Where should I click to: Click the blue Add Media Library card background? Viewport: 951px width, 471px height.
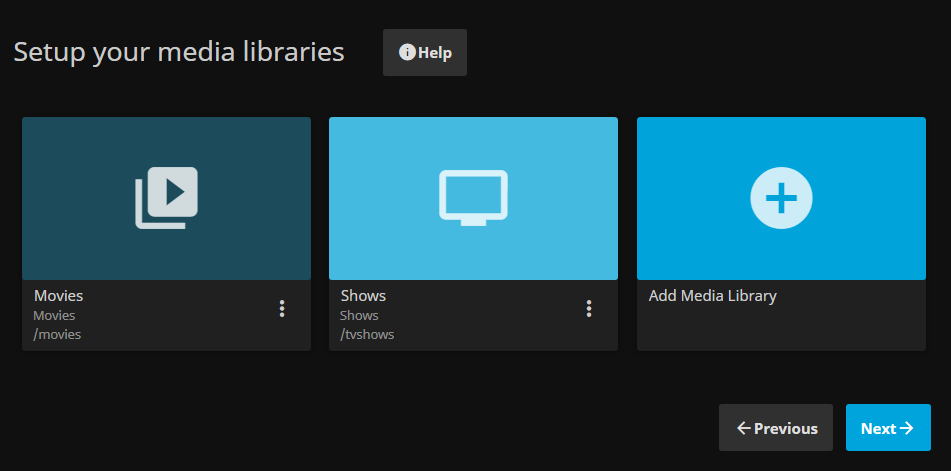click(x=690, y=150)
